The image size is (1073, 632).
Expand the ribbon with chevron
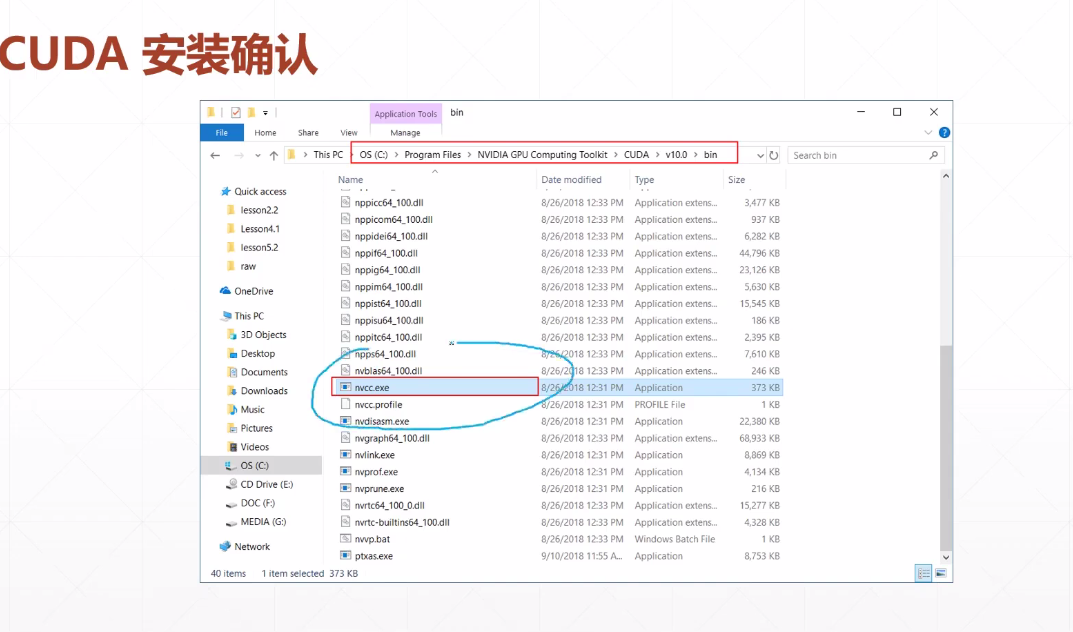(928, 133)
